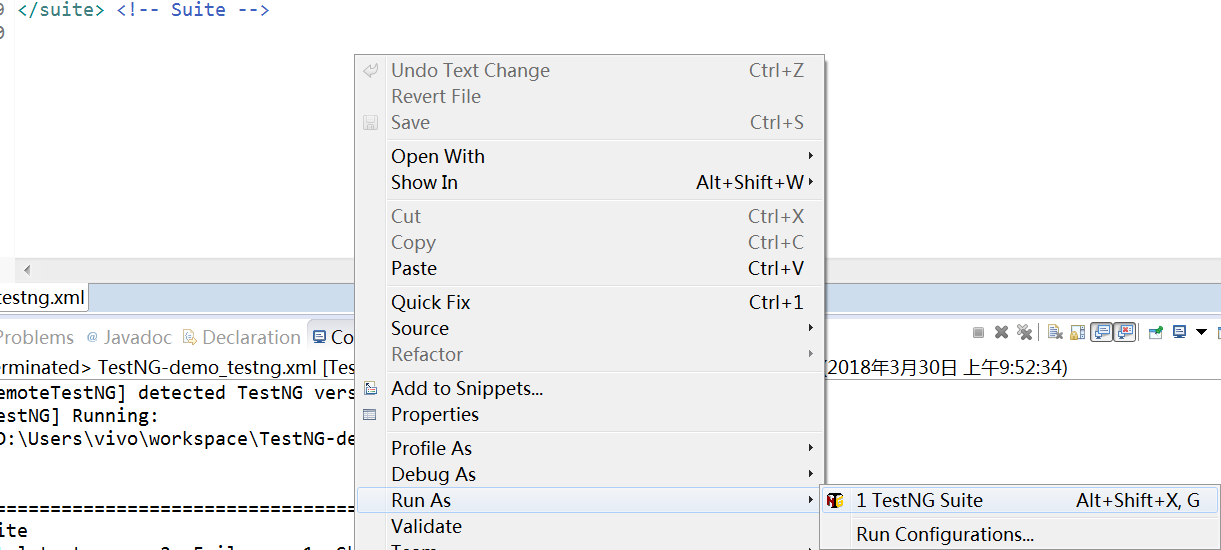Toggle Show Console on Standard Error
Viewport: 1221px width, 550px height.
[1125, 333]
